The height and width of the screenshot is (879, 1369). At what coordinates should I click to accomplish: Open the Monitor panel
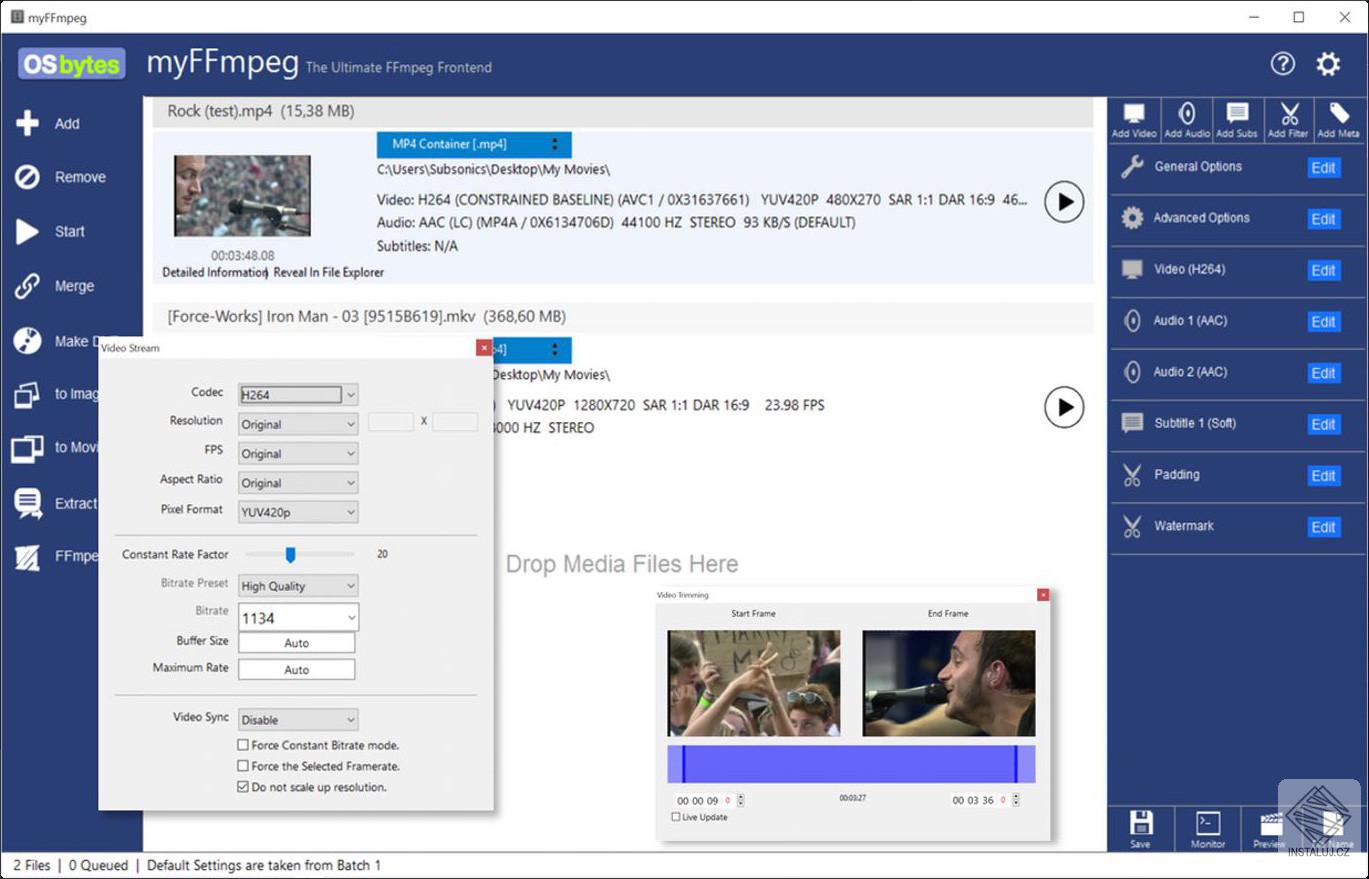(x=1207, y=829)
